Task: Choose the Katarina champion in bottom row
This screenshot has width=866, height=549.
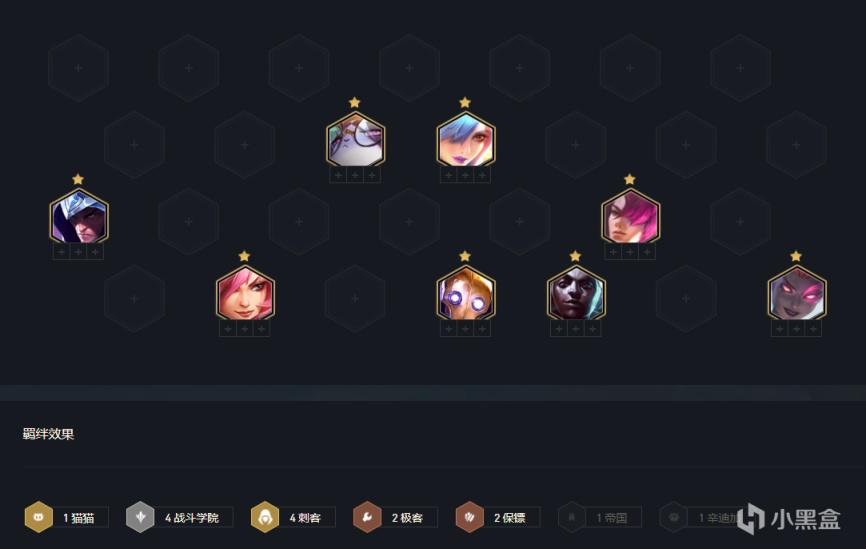Action: point(245,293)
